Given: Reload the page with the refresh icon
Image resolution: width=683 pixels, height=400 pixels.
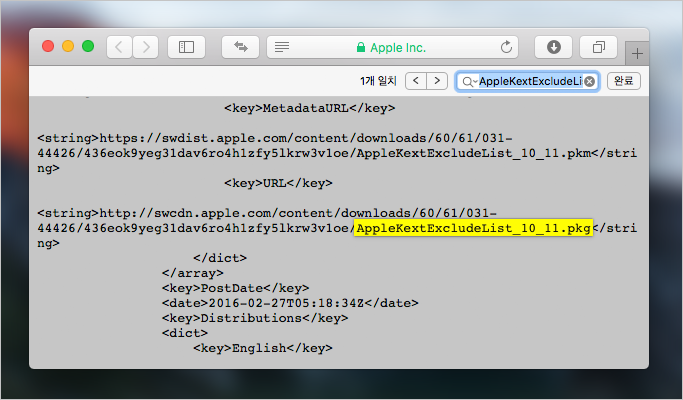Looking at the screenshot, I should tap(506, 47).
